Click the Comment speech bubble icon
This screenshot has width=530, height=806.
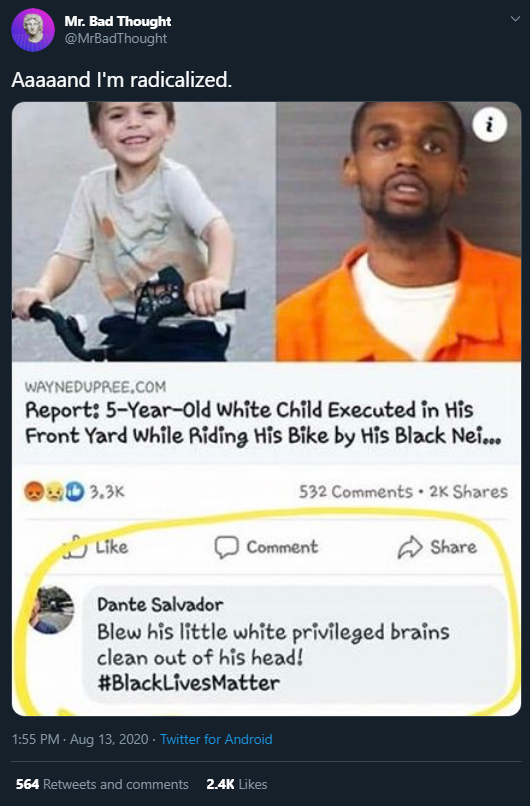226,547
